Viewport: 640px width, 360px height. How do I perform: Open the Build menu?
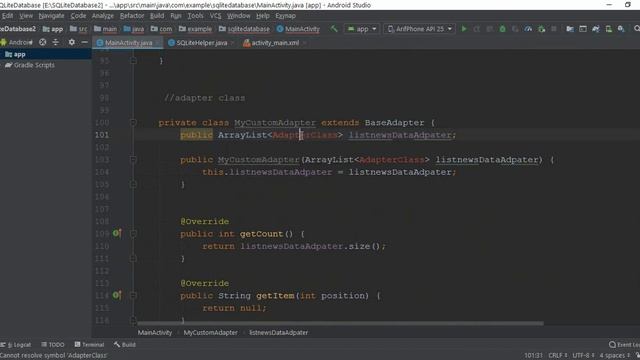click(157, 16)
